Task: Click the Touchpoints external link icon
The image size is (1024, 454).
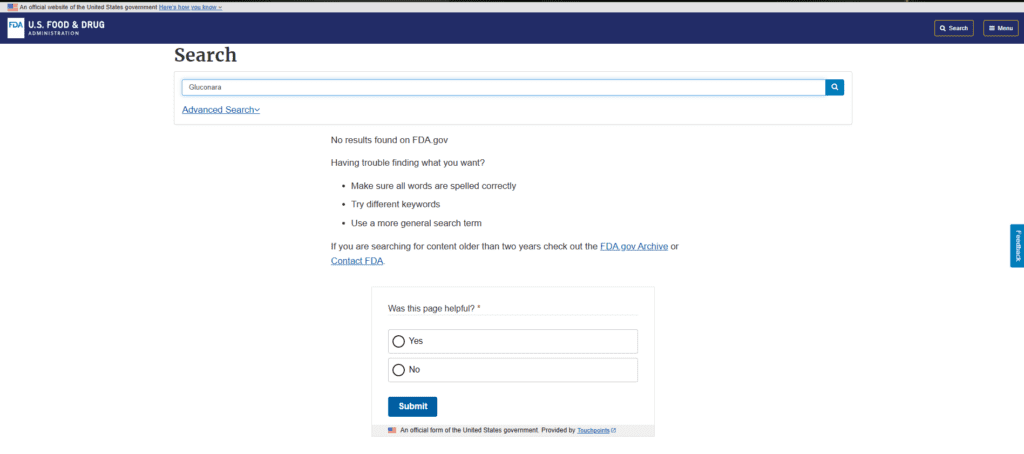Action: (613, 430)
